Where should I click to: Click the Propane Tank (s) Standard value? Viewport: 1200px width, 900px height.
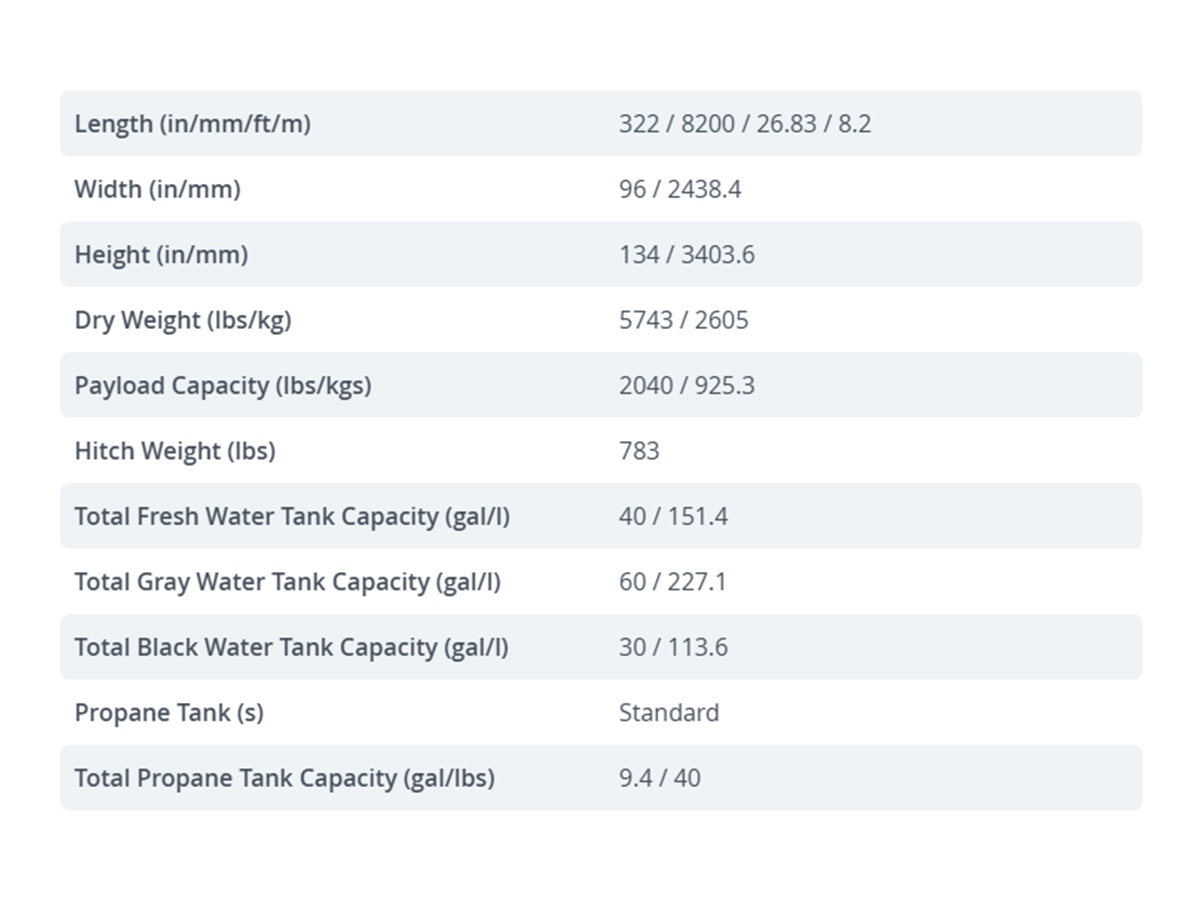click(669, 713)
